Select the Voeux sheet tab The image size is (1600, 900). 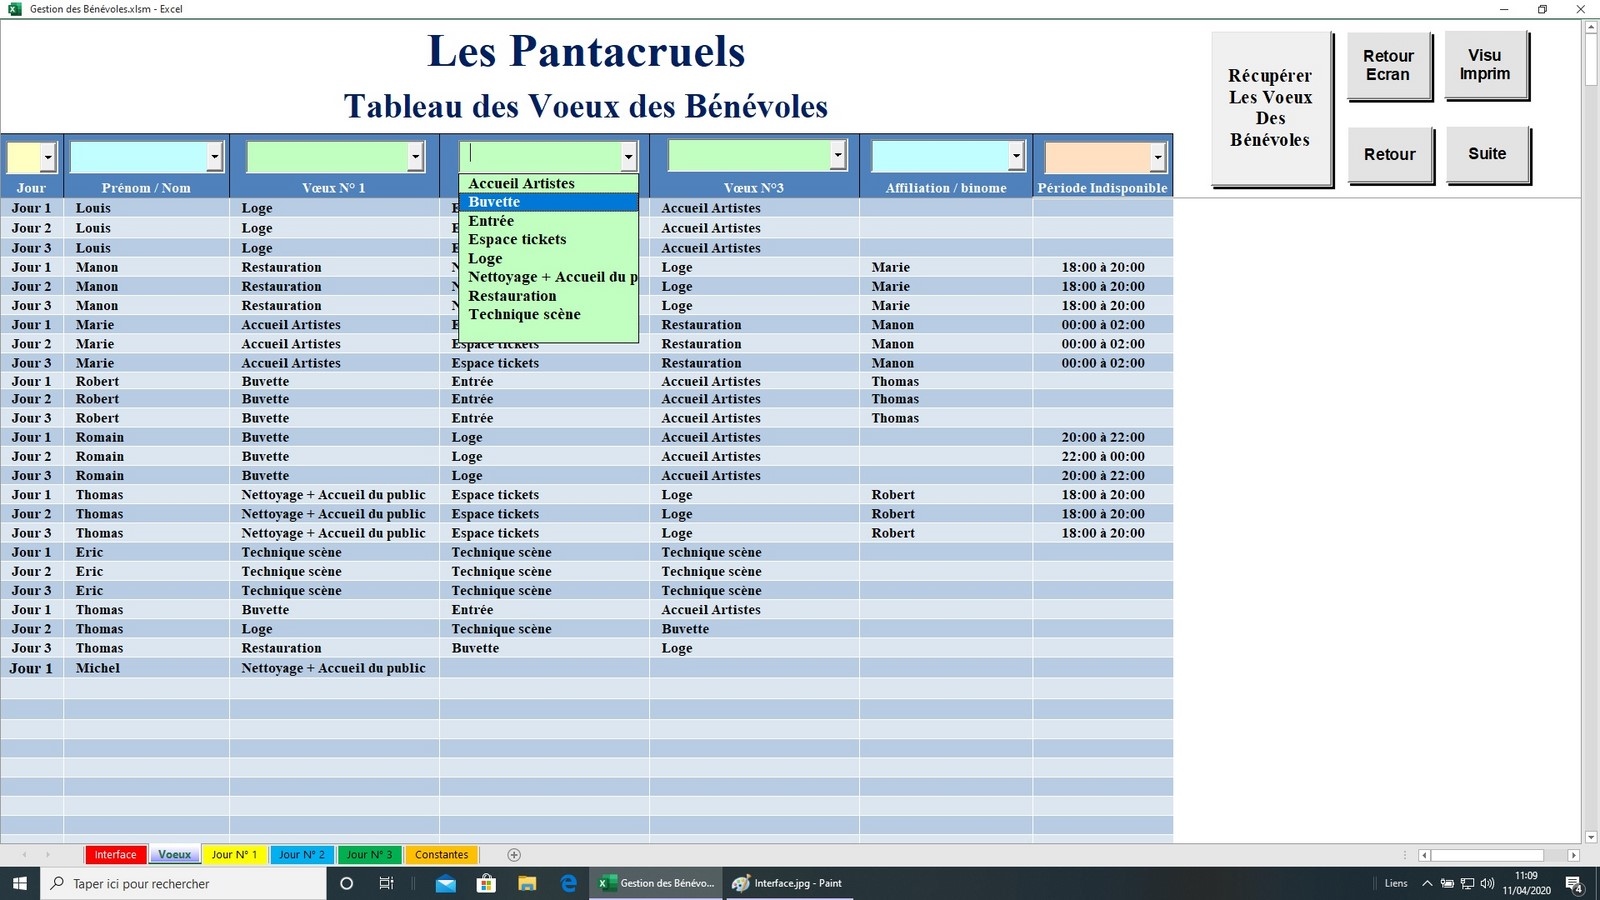point(175,855)
